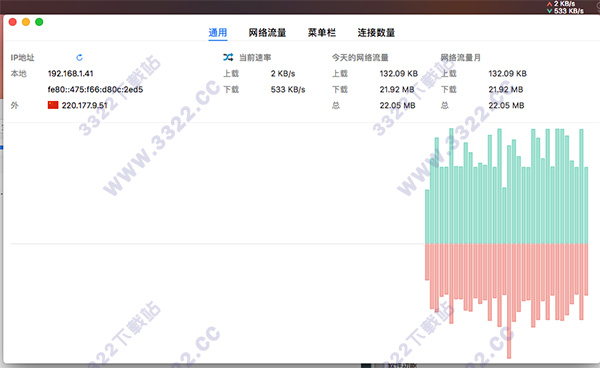
Task: Click the shuffle icon next to 当前速率
Action: tap(228, 57)
